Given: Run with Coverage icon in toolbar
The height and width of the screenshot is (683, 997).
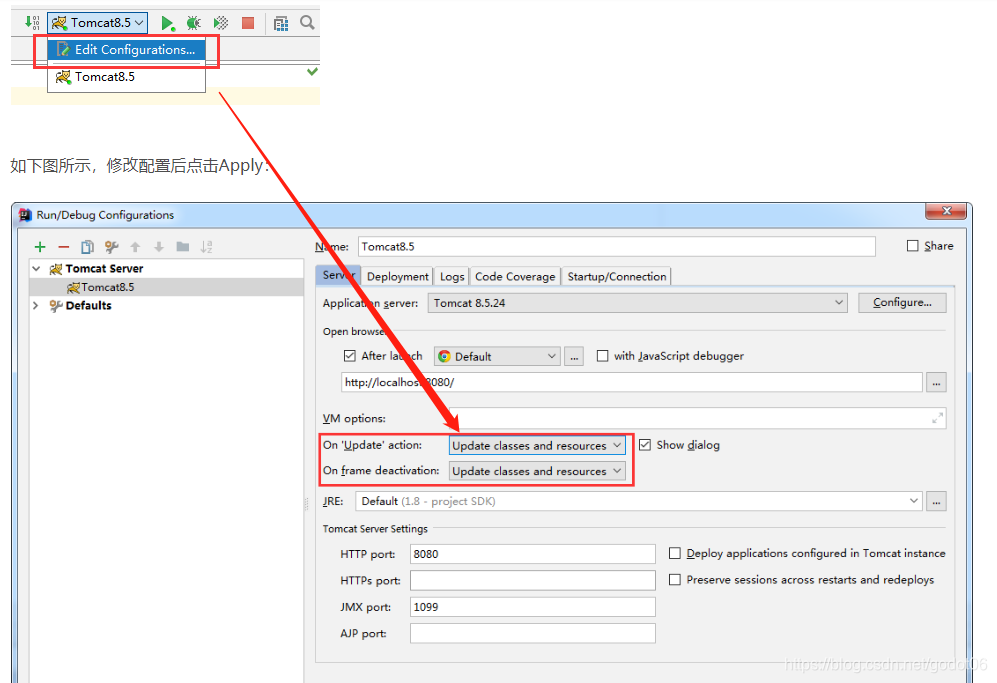Looking at the screenshot, I should 221,24.
